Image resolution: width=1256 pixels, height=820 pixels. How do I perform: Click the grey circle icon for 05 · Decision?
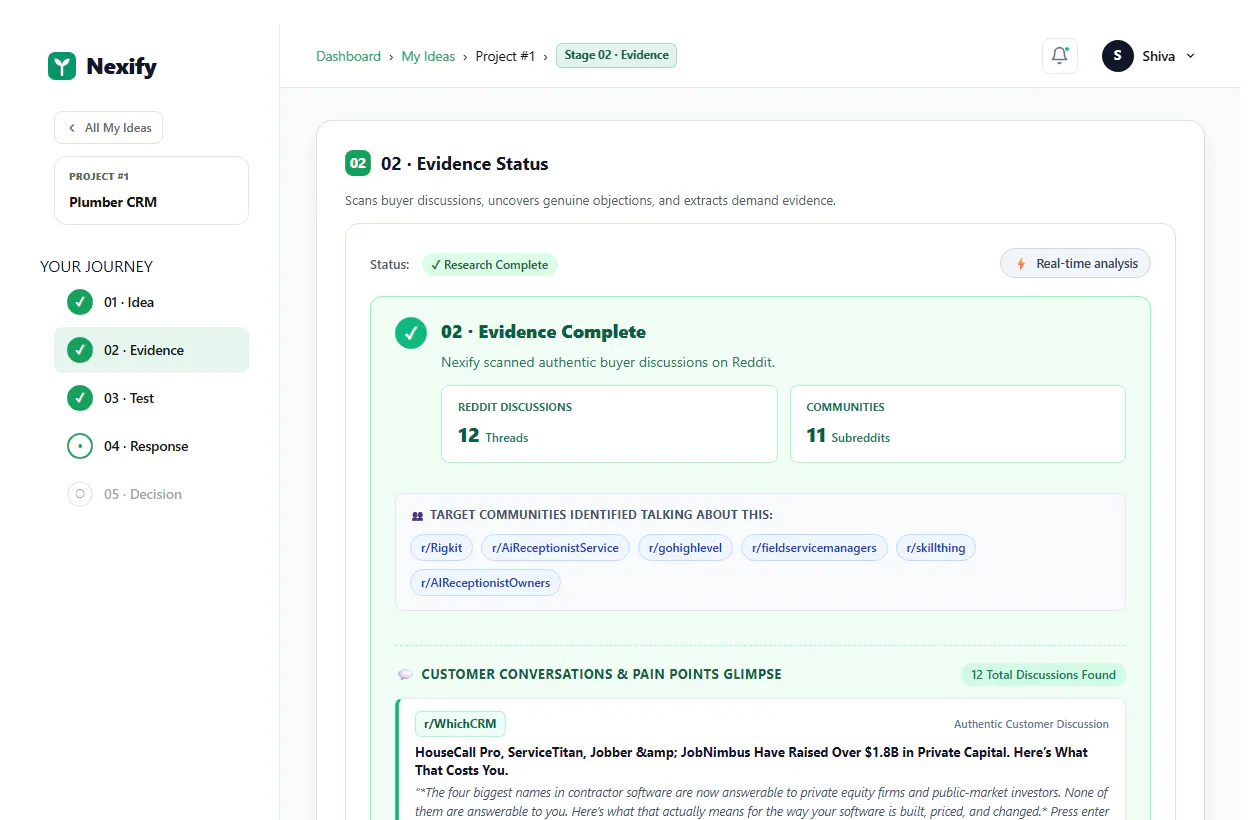(x=80, y=494)
